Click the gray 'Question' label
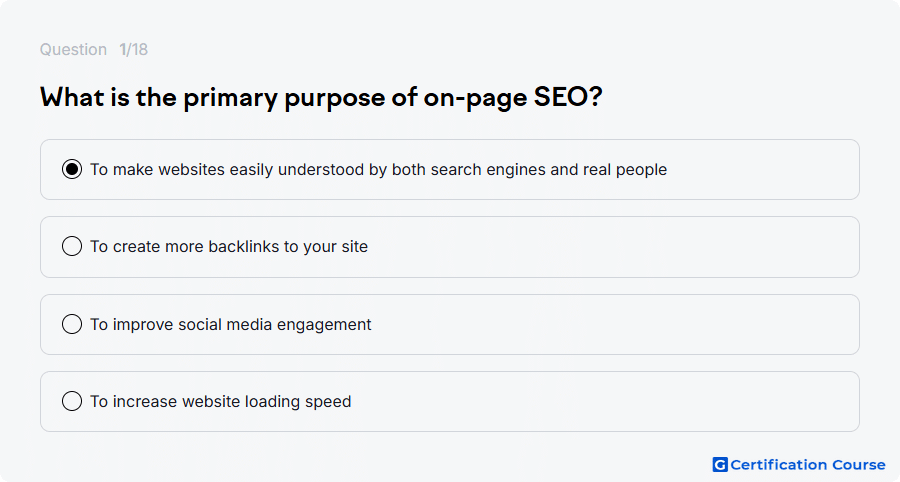900x482 pixels. [x=73, y=49]
